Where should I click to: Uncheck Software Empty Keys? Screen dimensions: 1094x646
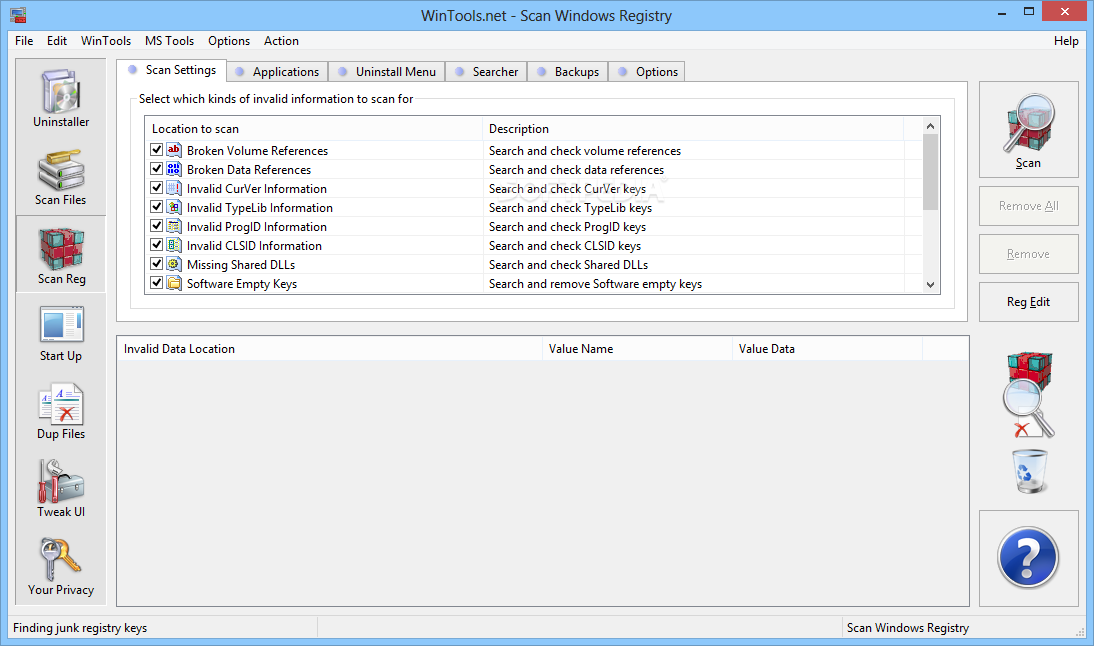tap(156, 283)
